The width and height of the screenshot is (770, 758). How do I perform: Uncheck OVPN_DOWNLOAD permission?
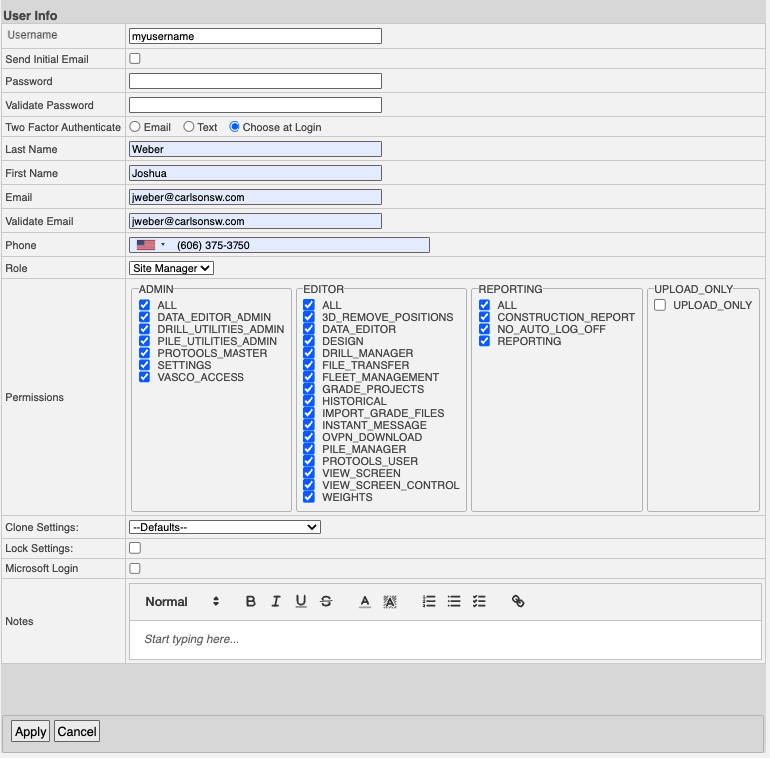pos(309,437)
